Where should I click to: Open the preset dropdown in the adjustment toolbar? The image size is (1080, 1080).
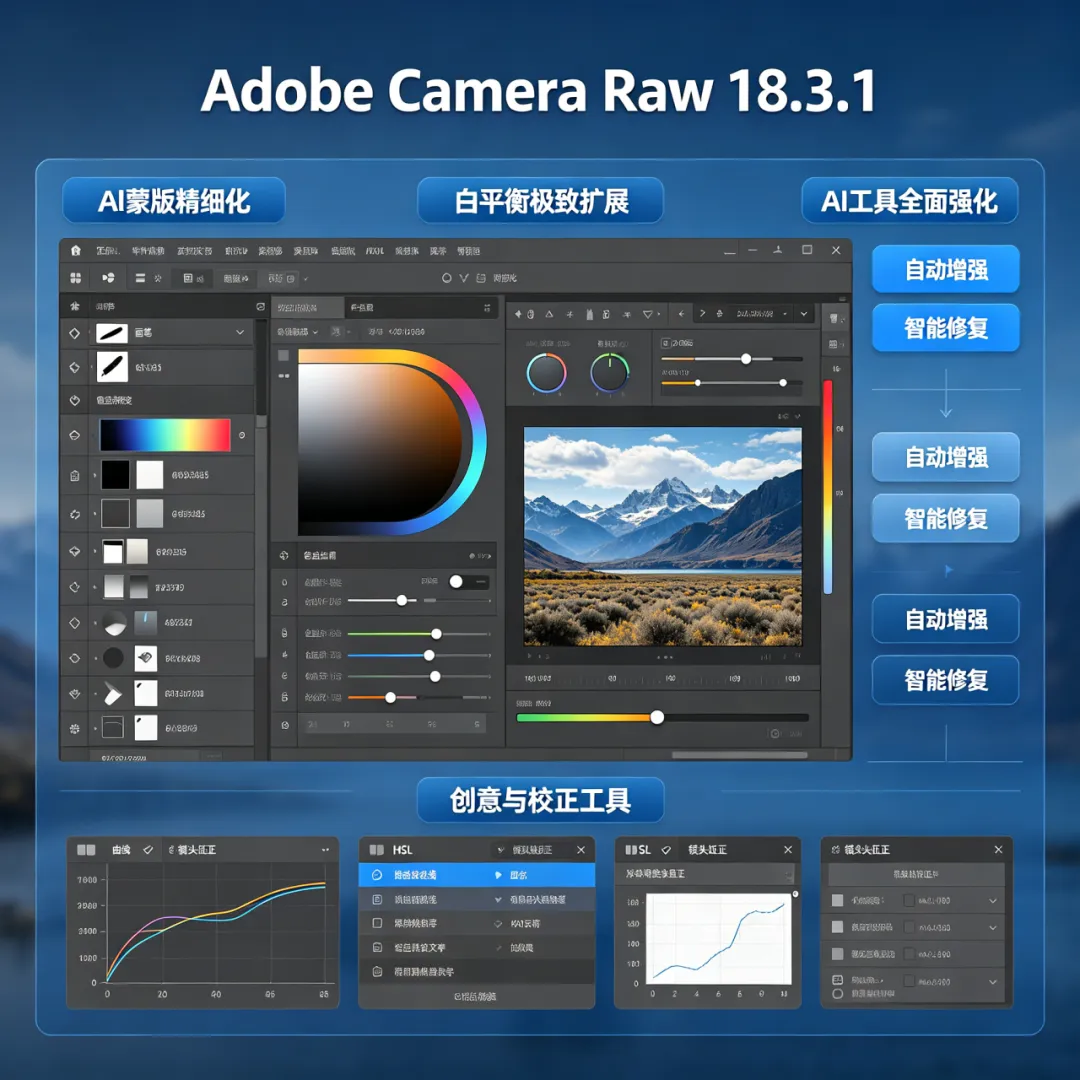coord(762,314)
